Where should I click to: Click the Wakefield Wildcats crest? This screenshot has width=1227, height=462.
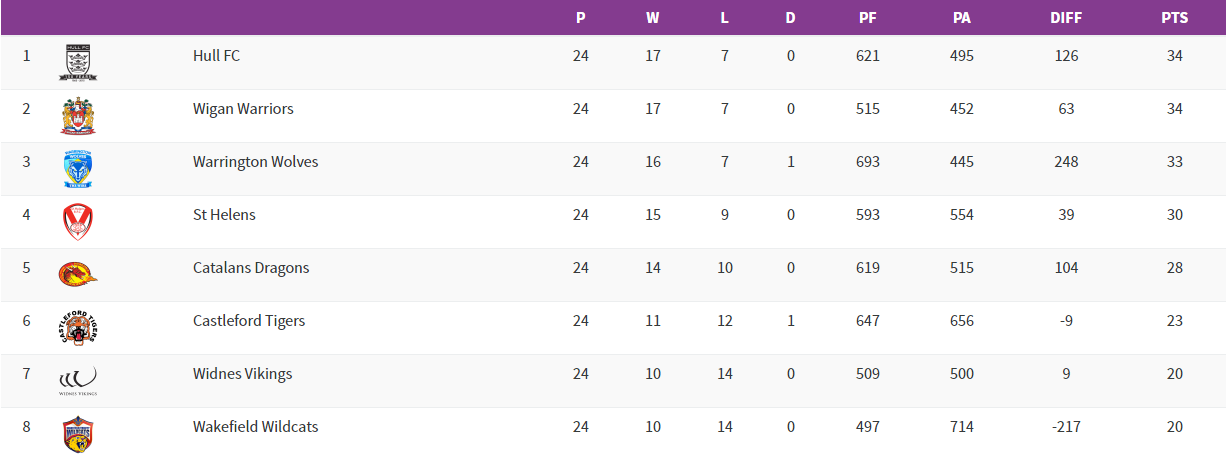point(78,433)
